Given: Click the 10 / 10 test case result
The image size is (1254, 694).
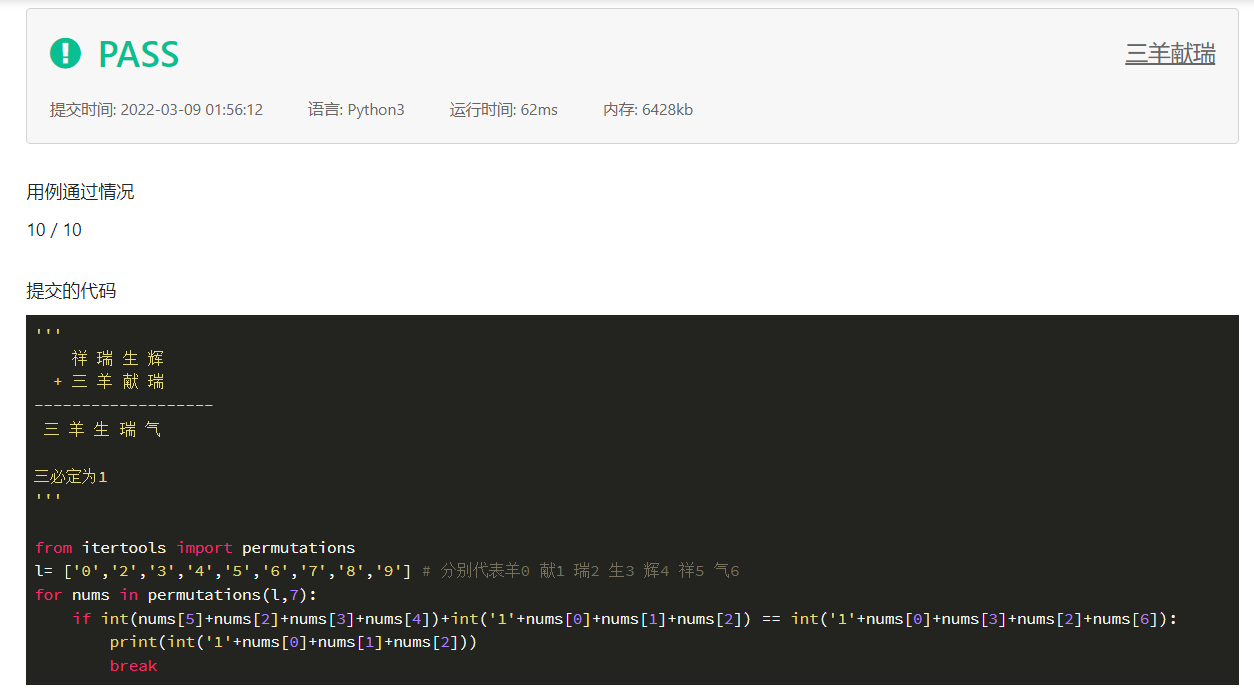Looking at the screenshot, I should (x=54, y=230).
